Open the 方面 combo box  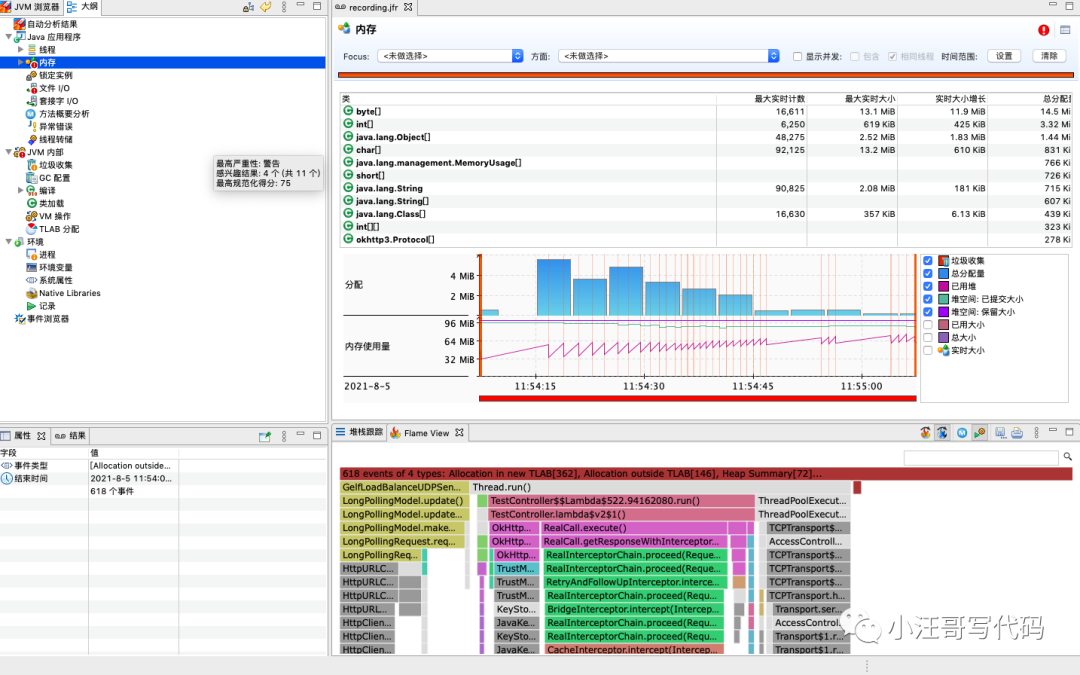pos(668,56)
